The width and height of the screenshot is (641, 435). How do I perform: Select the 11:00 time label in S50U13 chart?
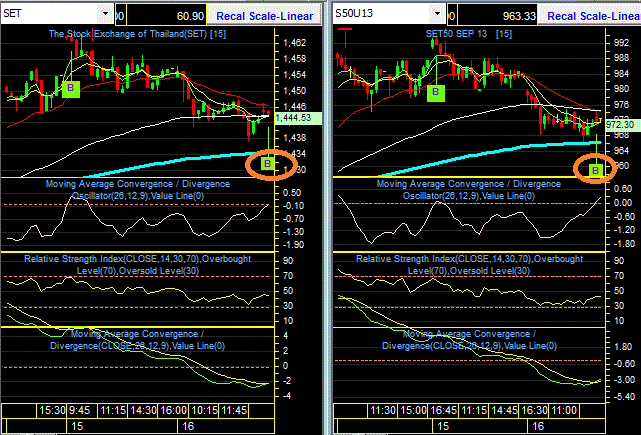tap(565, 410)
